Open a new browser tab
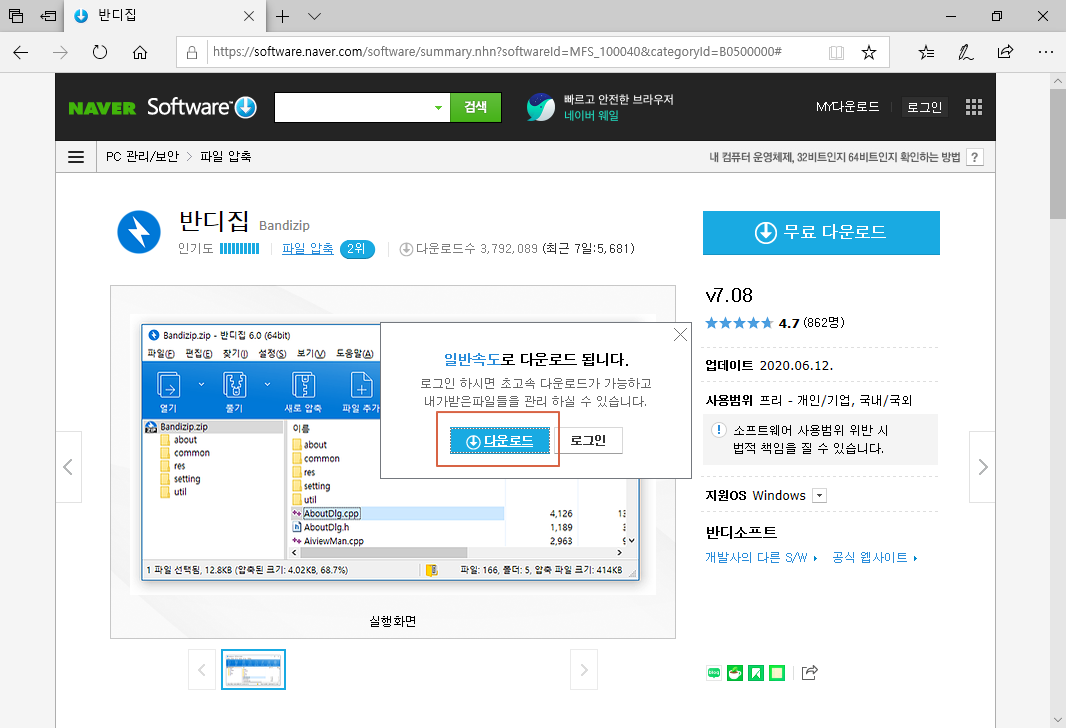1066x728 pixels. pyautogui.click(x=283, y=16)
